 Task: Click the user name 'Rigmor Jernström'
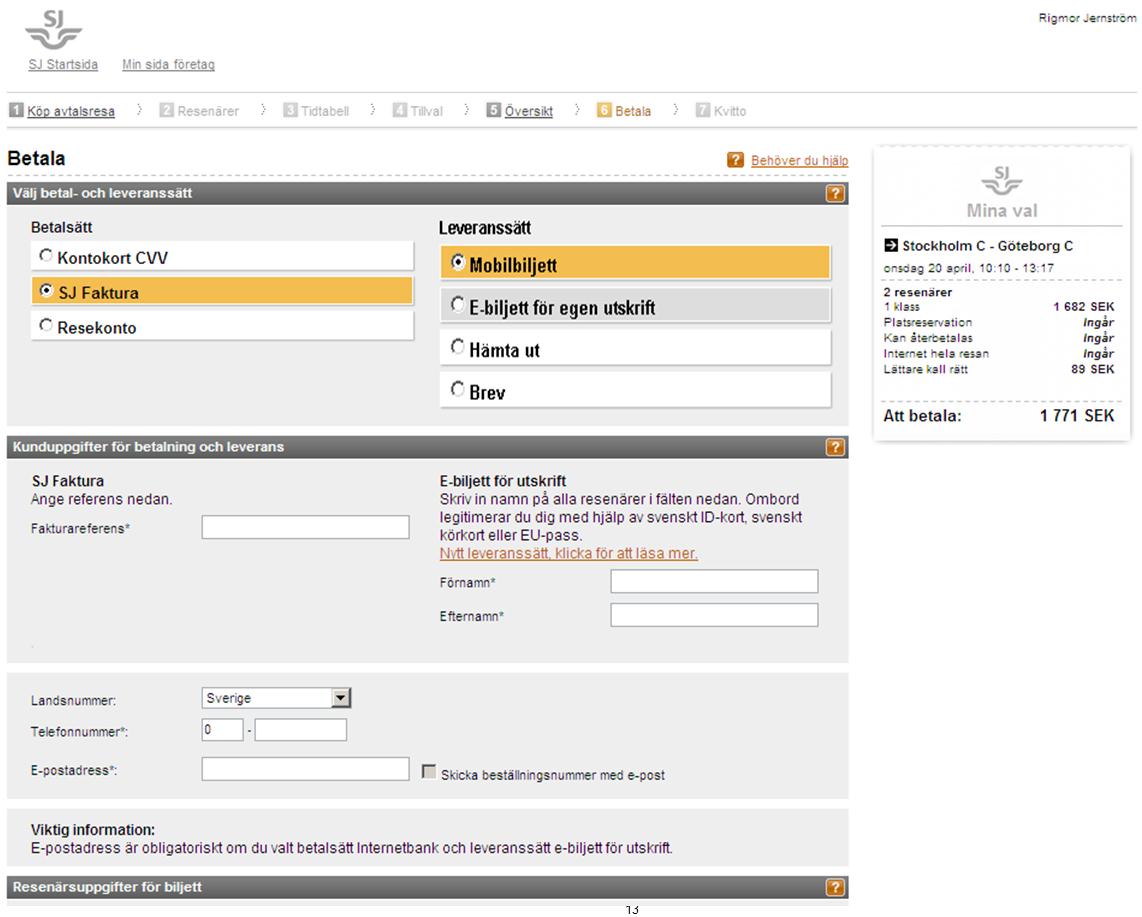1087,18
